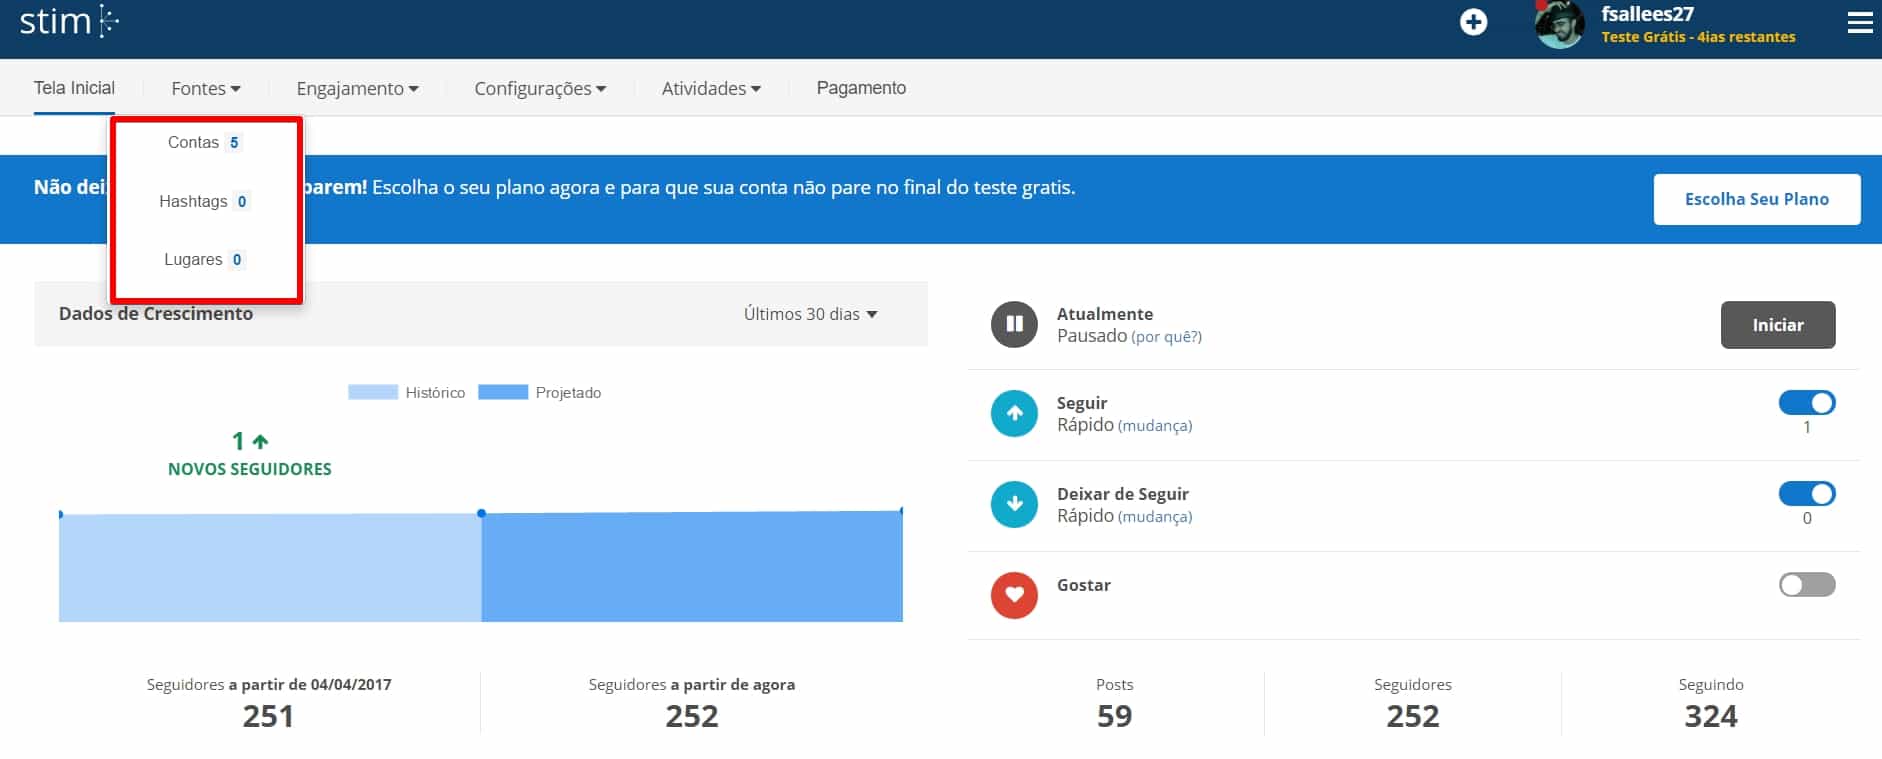1882x759 pixels.
Task: Click the NOVOS SEGUIDORES label
Action: pyautogui.click(x=250, y=469)
